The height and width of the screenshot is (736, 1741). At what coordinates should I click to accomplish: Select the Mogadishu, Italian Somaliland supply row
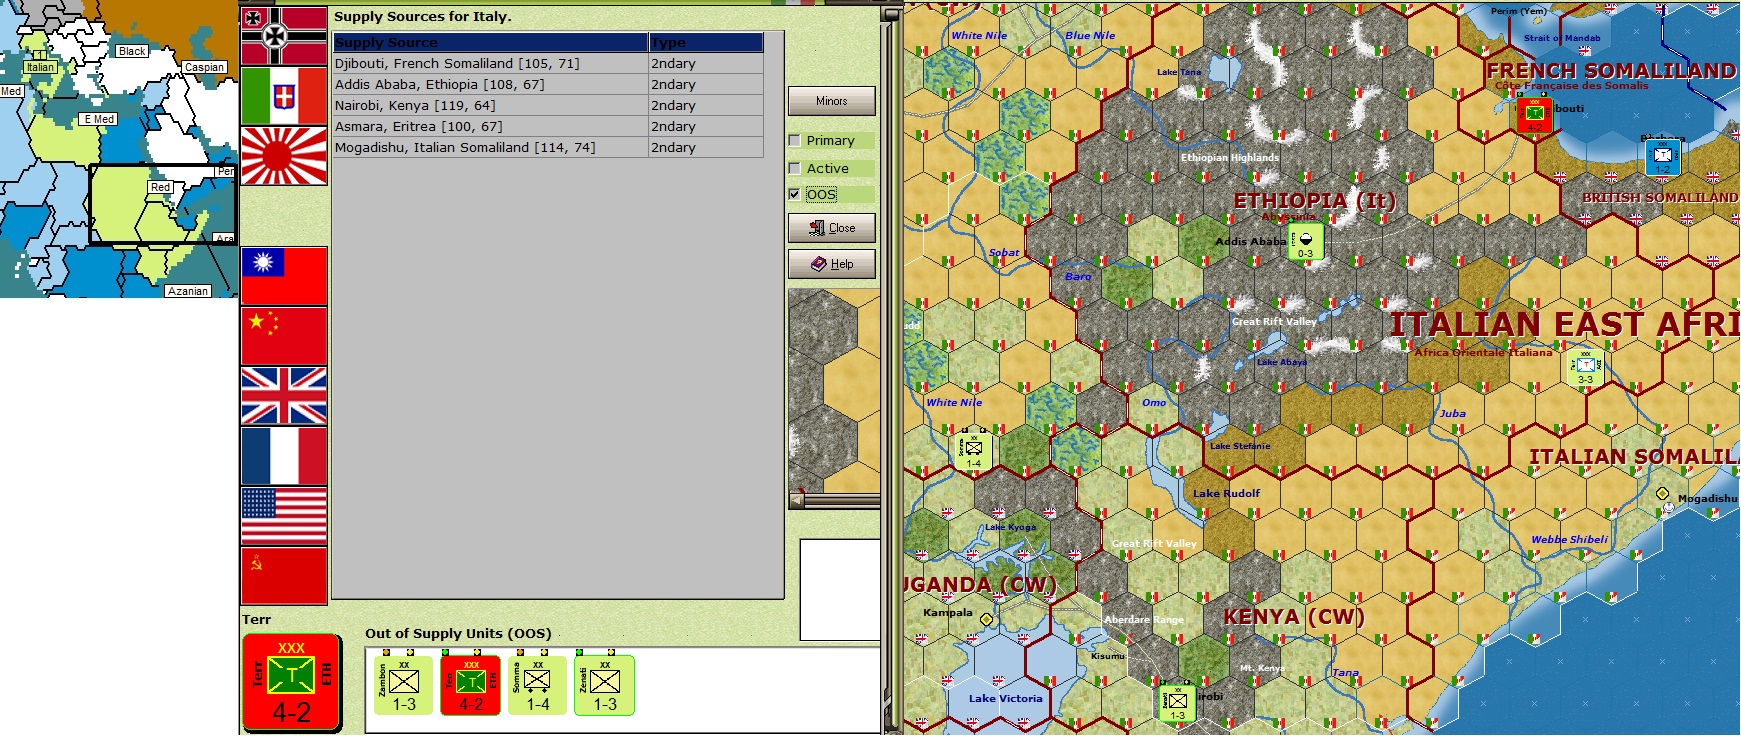[x=548, y=148]
